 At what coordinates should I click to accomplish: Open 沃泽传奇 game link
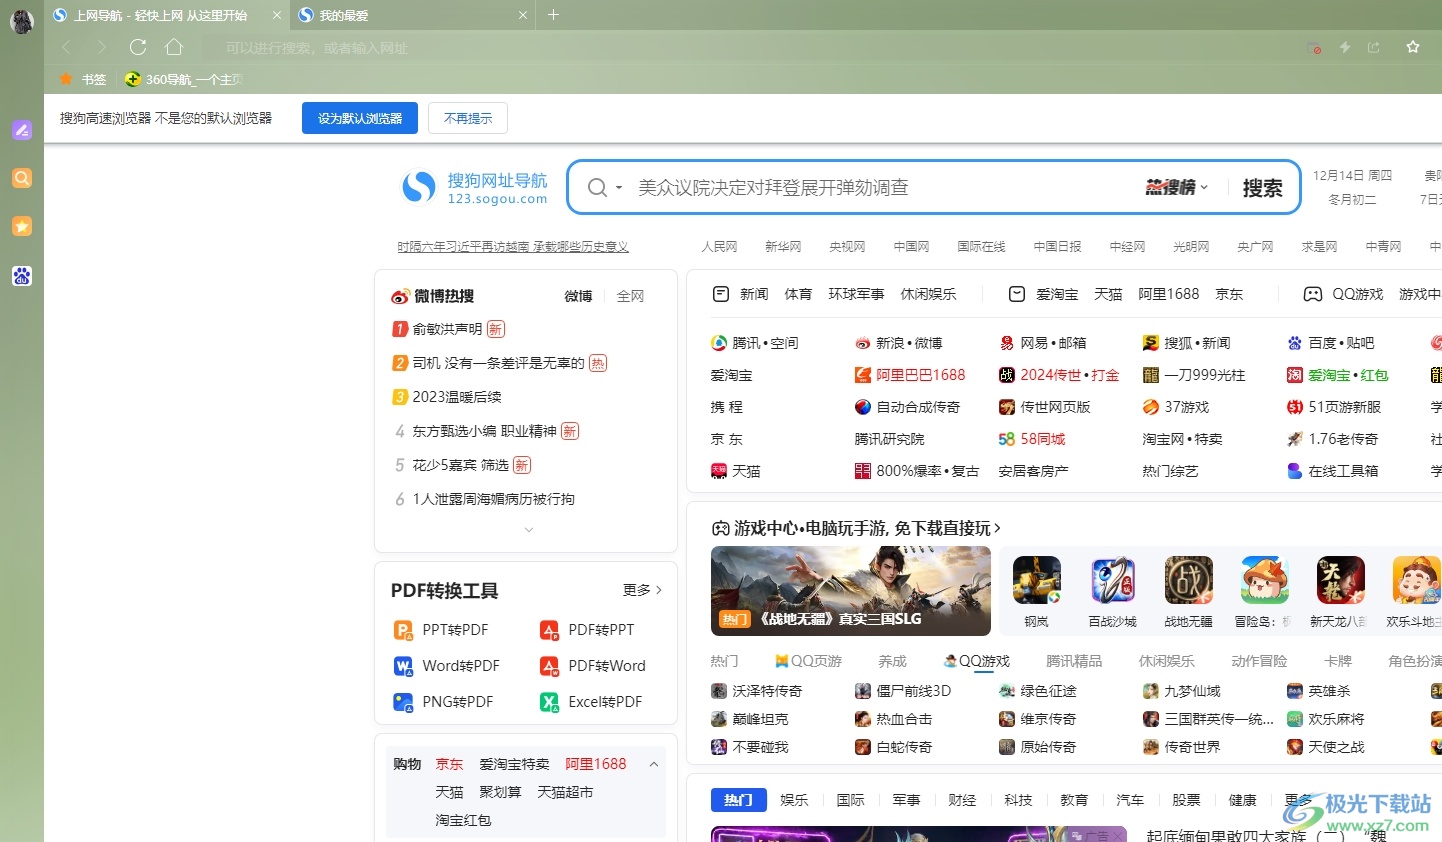pyautogui.click(x=757, y=691)
